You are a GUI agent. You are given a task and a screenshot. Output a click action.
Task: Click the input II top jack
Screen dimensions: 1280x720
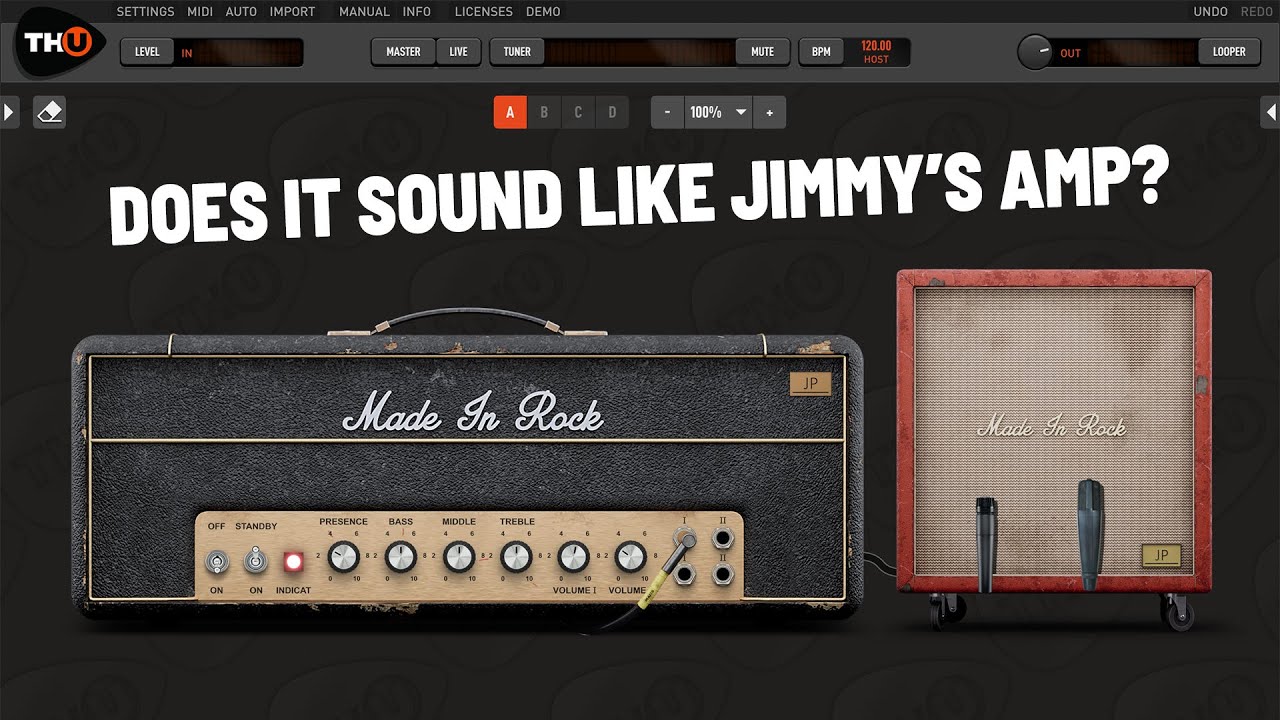point(722,540)
